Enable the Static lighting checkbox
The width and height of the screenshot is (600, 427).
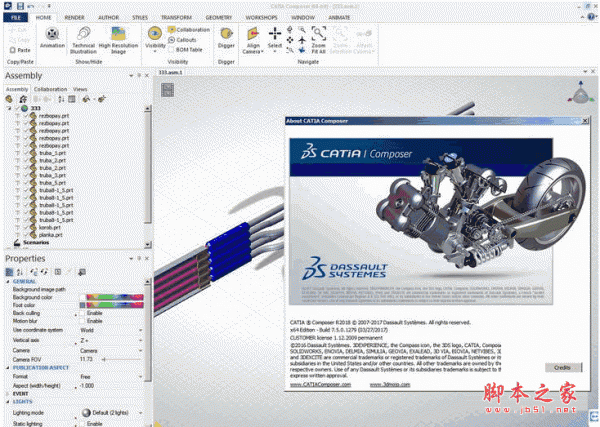tap(82, 424)
